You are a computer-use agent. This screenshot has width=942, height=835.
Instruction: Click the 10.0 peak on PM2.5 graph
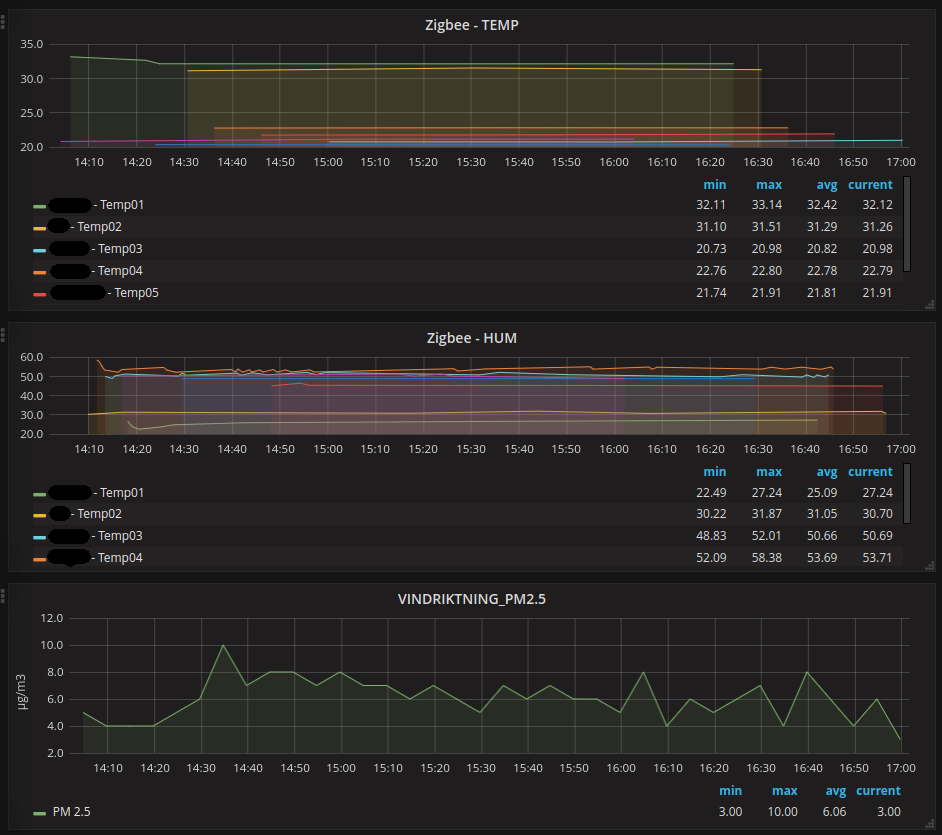point(223,645)
